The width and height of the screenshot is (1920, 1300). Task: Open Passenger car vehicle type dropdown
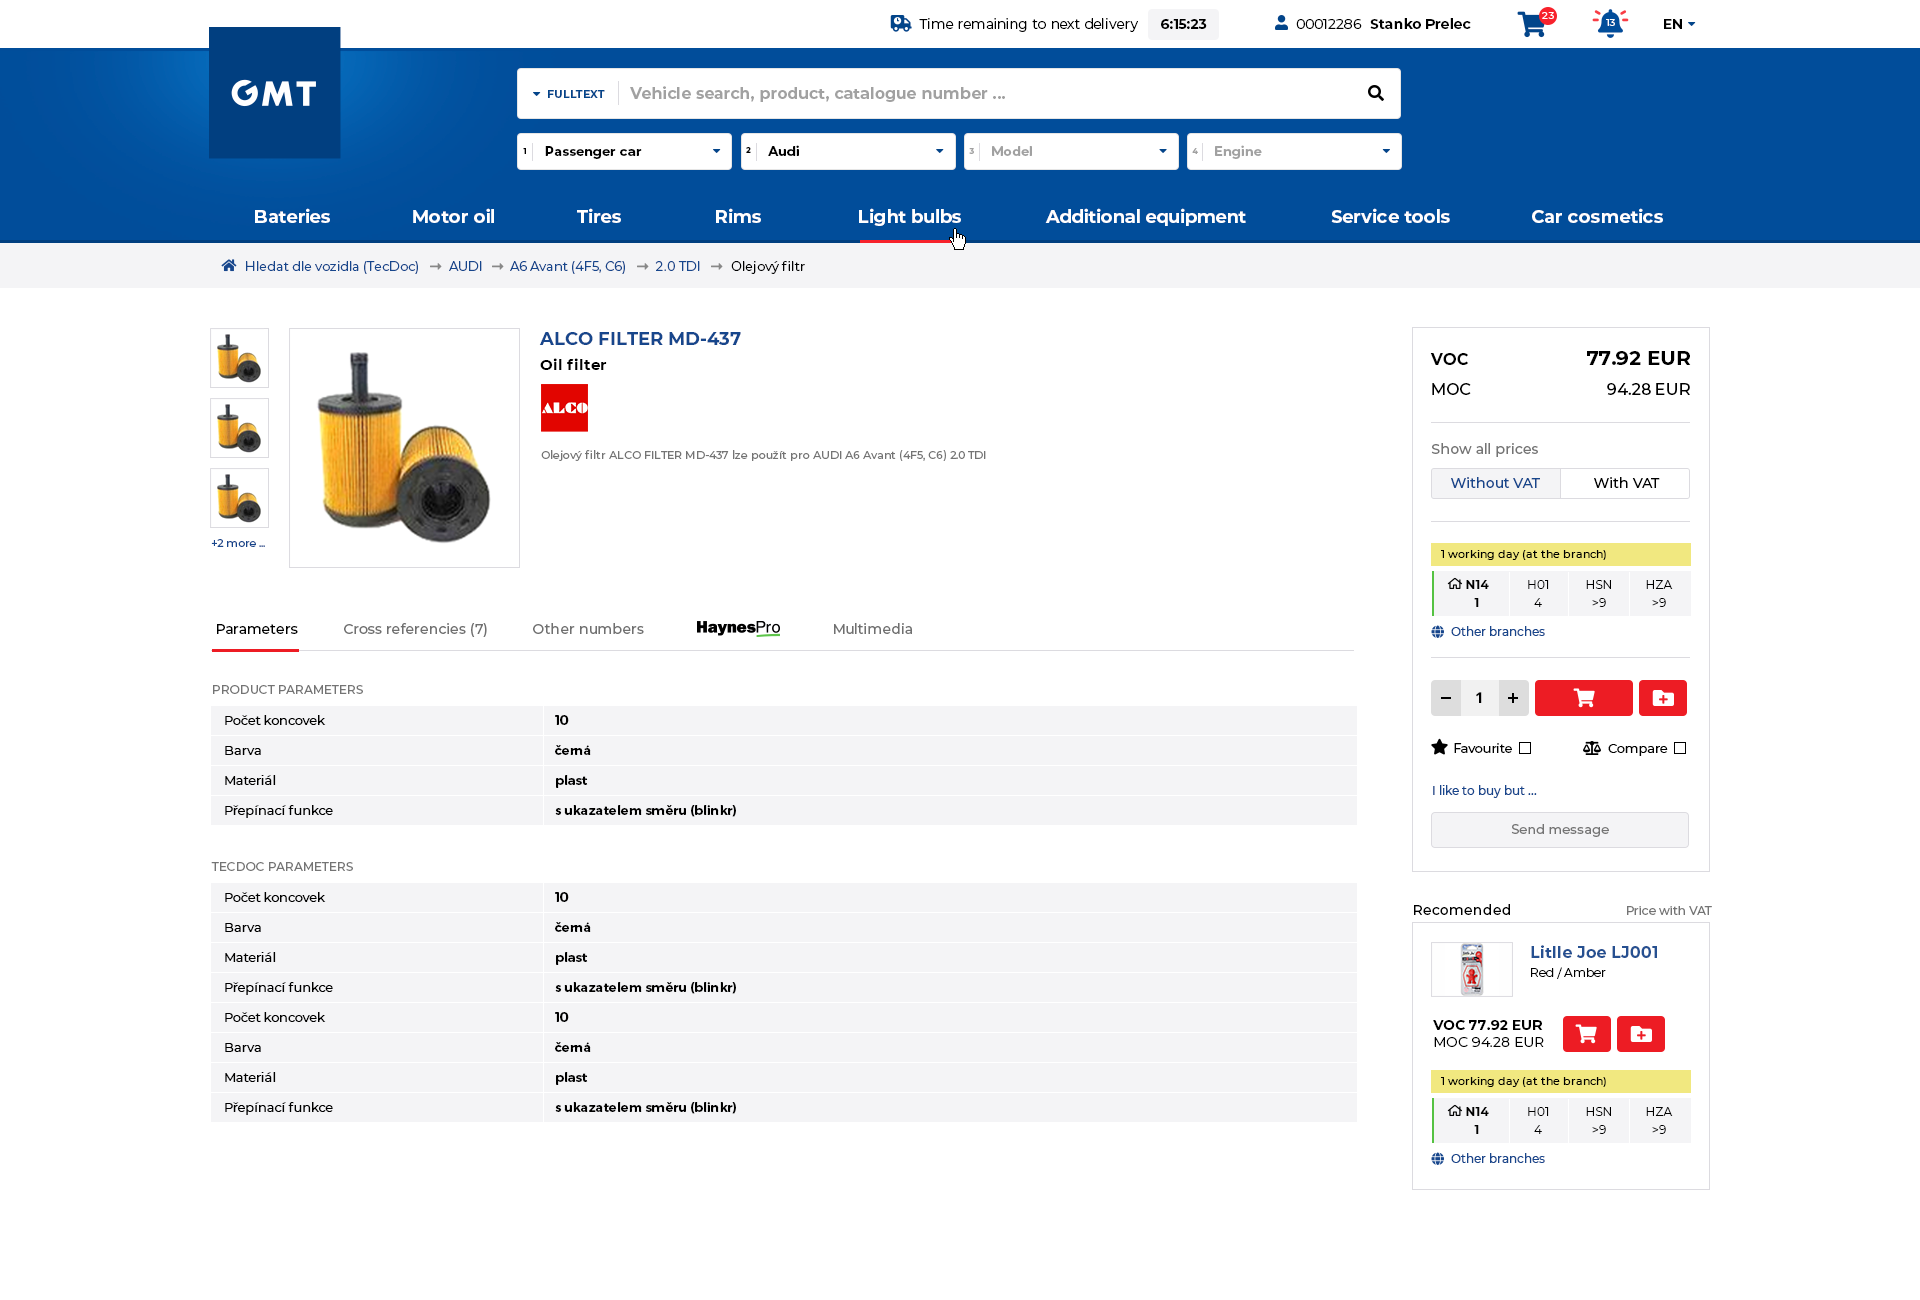[624, 151]
